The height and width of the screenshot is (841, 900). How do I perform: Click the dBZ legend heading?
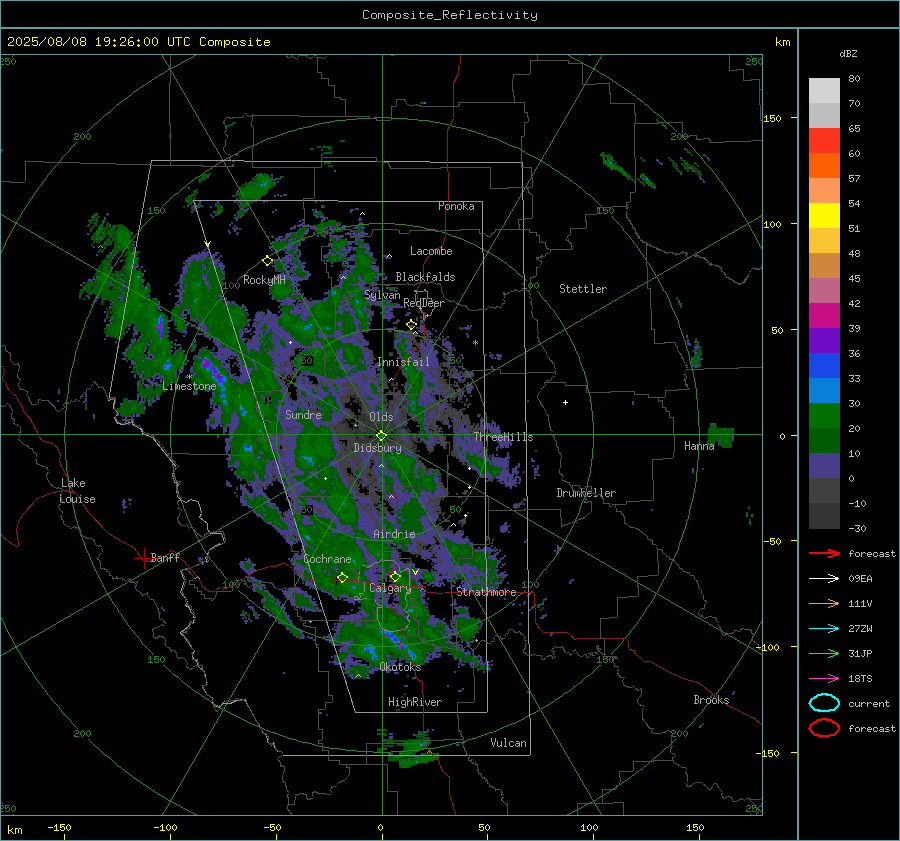pos(848,54)
